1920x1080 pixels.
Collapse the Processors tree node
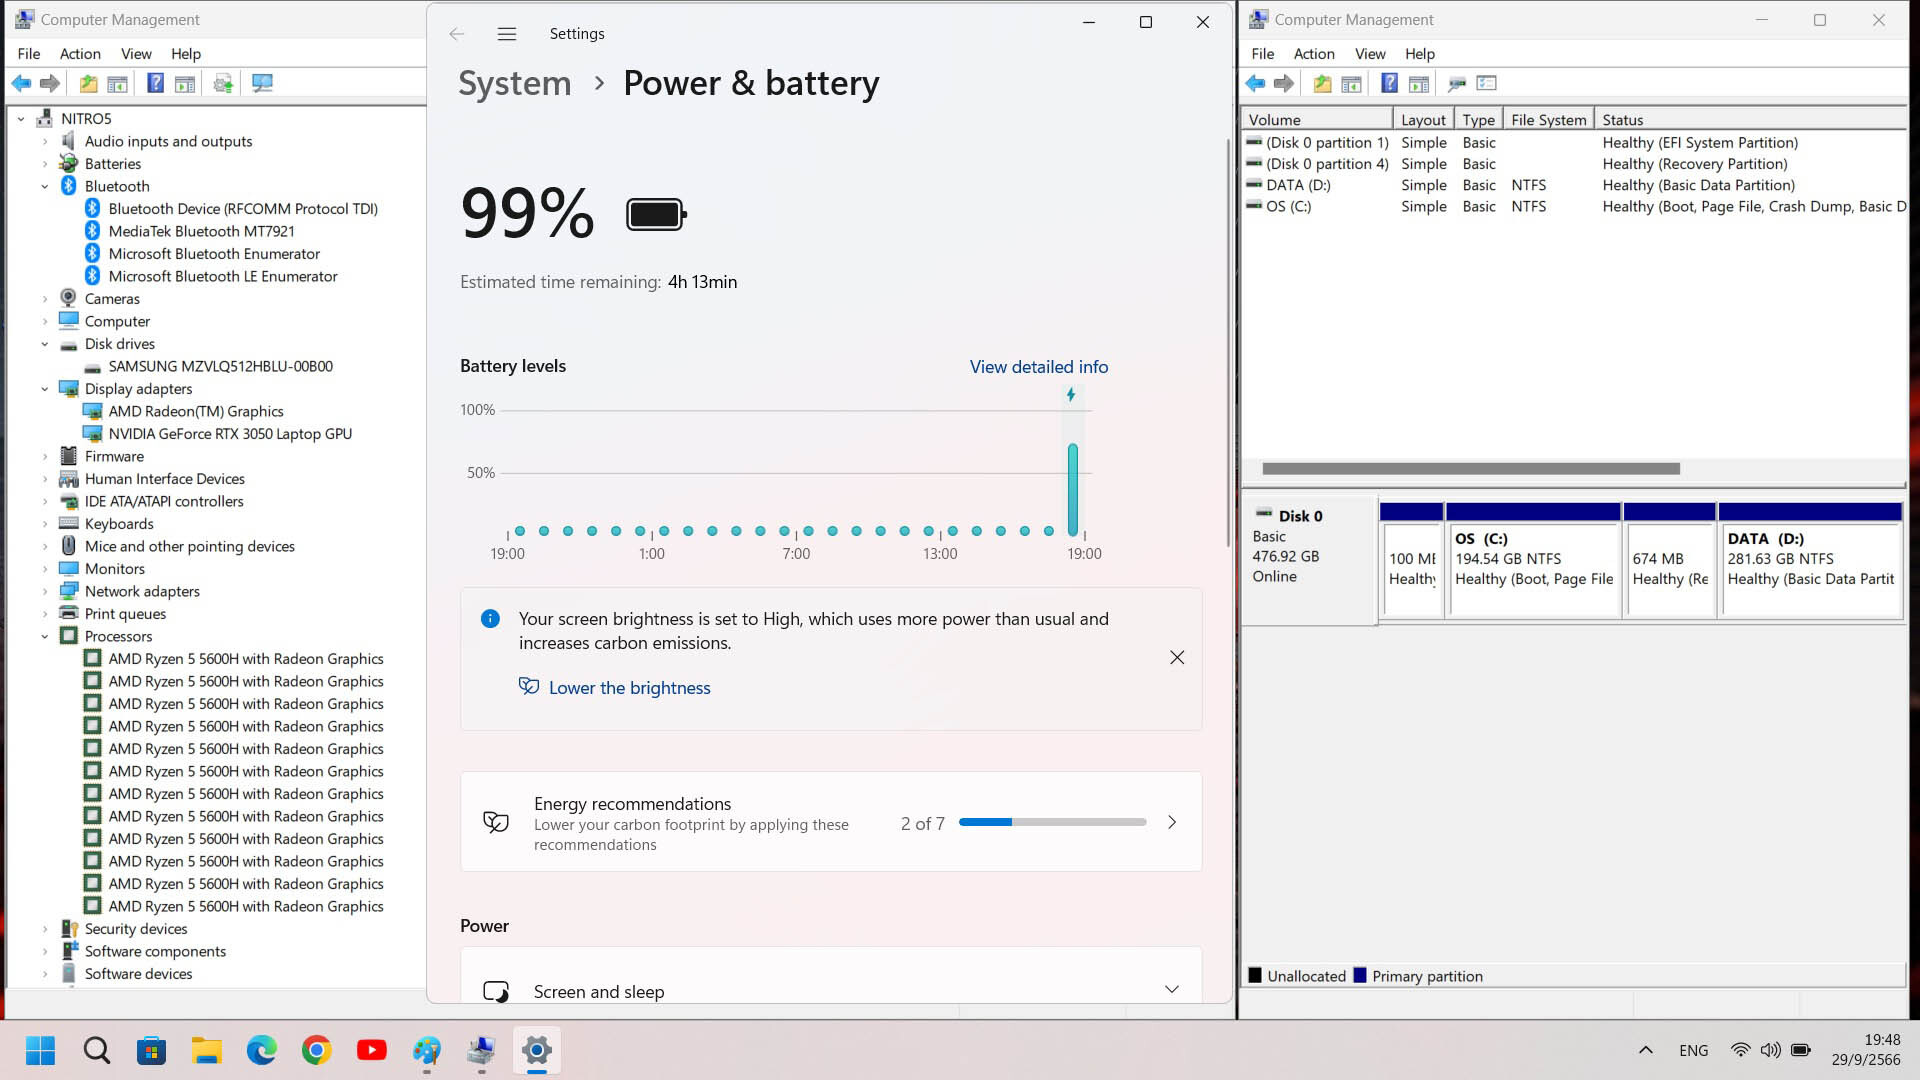(x=45, y=636)
